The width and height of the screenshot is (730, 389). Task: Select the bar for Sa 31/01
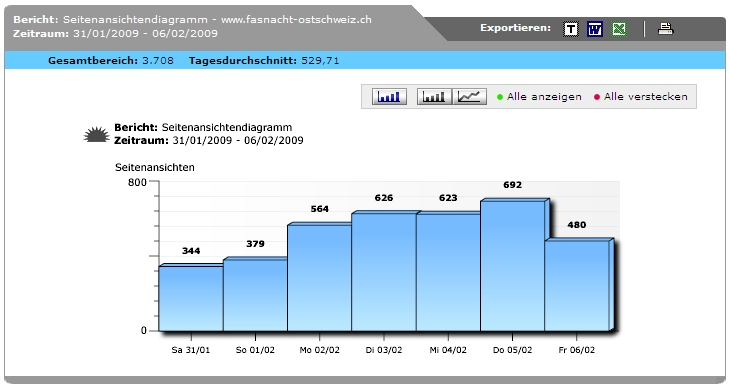(191, 298)
